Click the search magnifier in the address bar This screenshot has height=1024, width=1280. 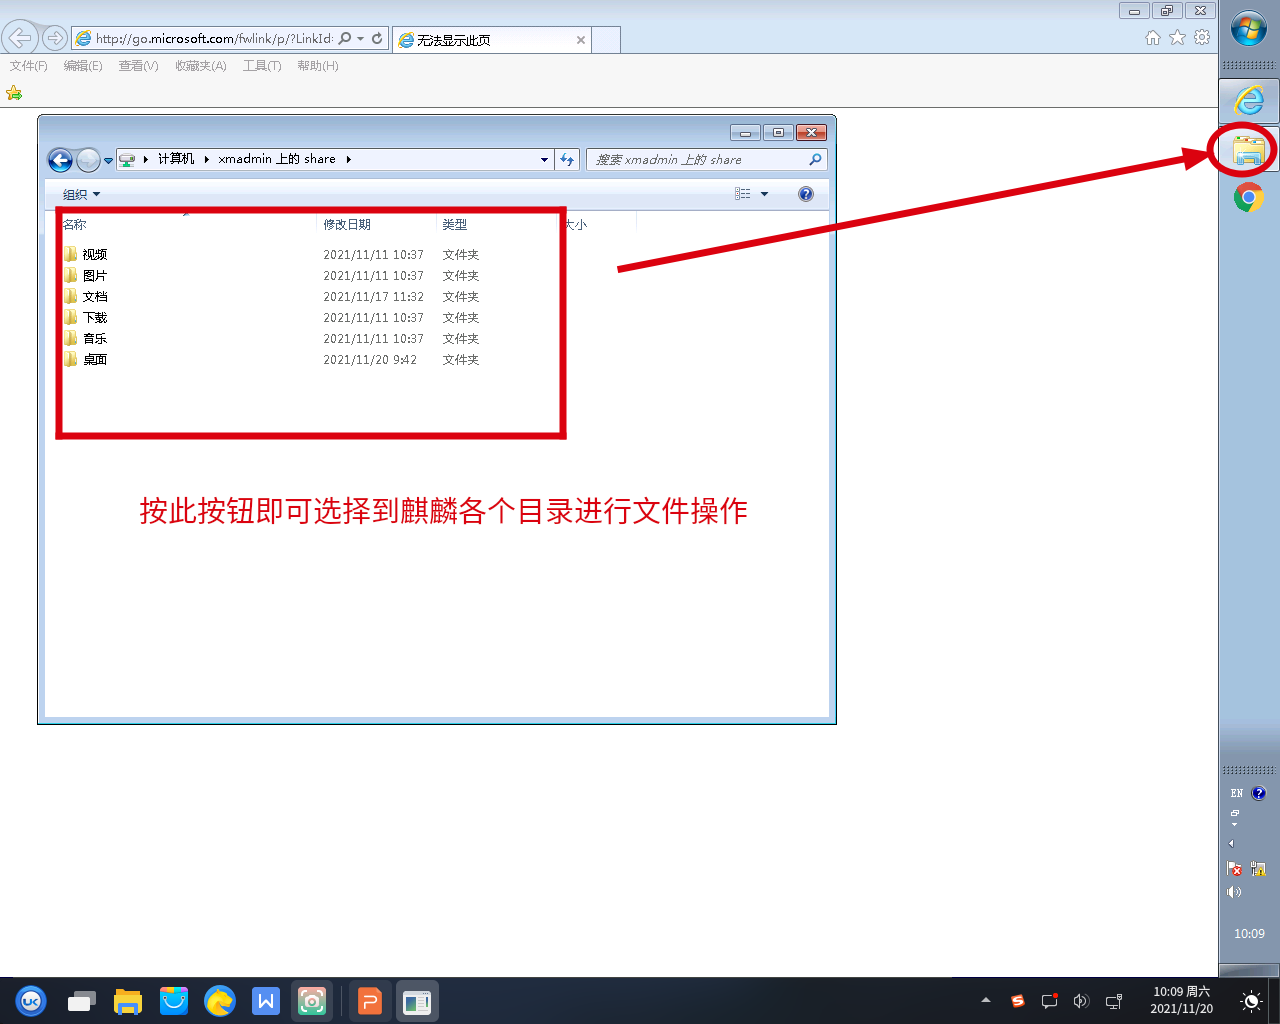(345, 39)
